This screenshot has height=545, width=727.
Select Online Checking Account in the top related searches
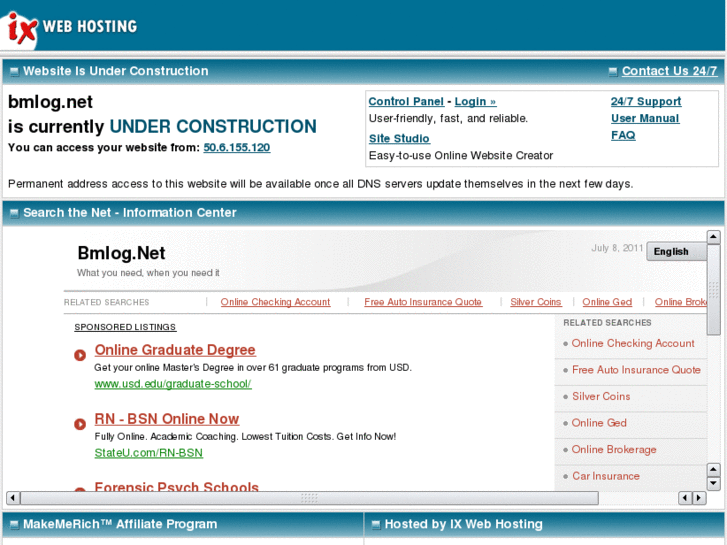point(275,302)
